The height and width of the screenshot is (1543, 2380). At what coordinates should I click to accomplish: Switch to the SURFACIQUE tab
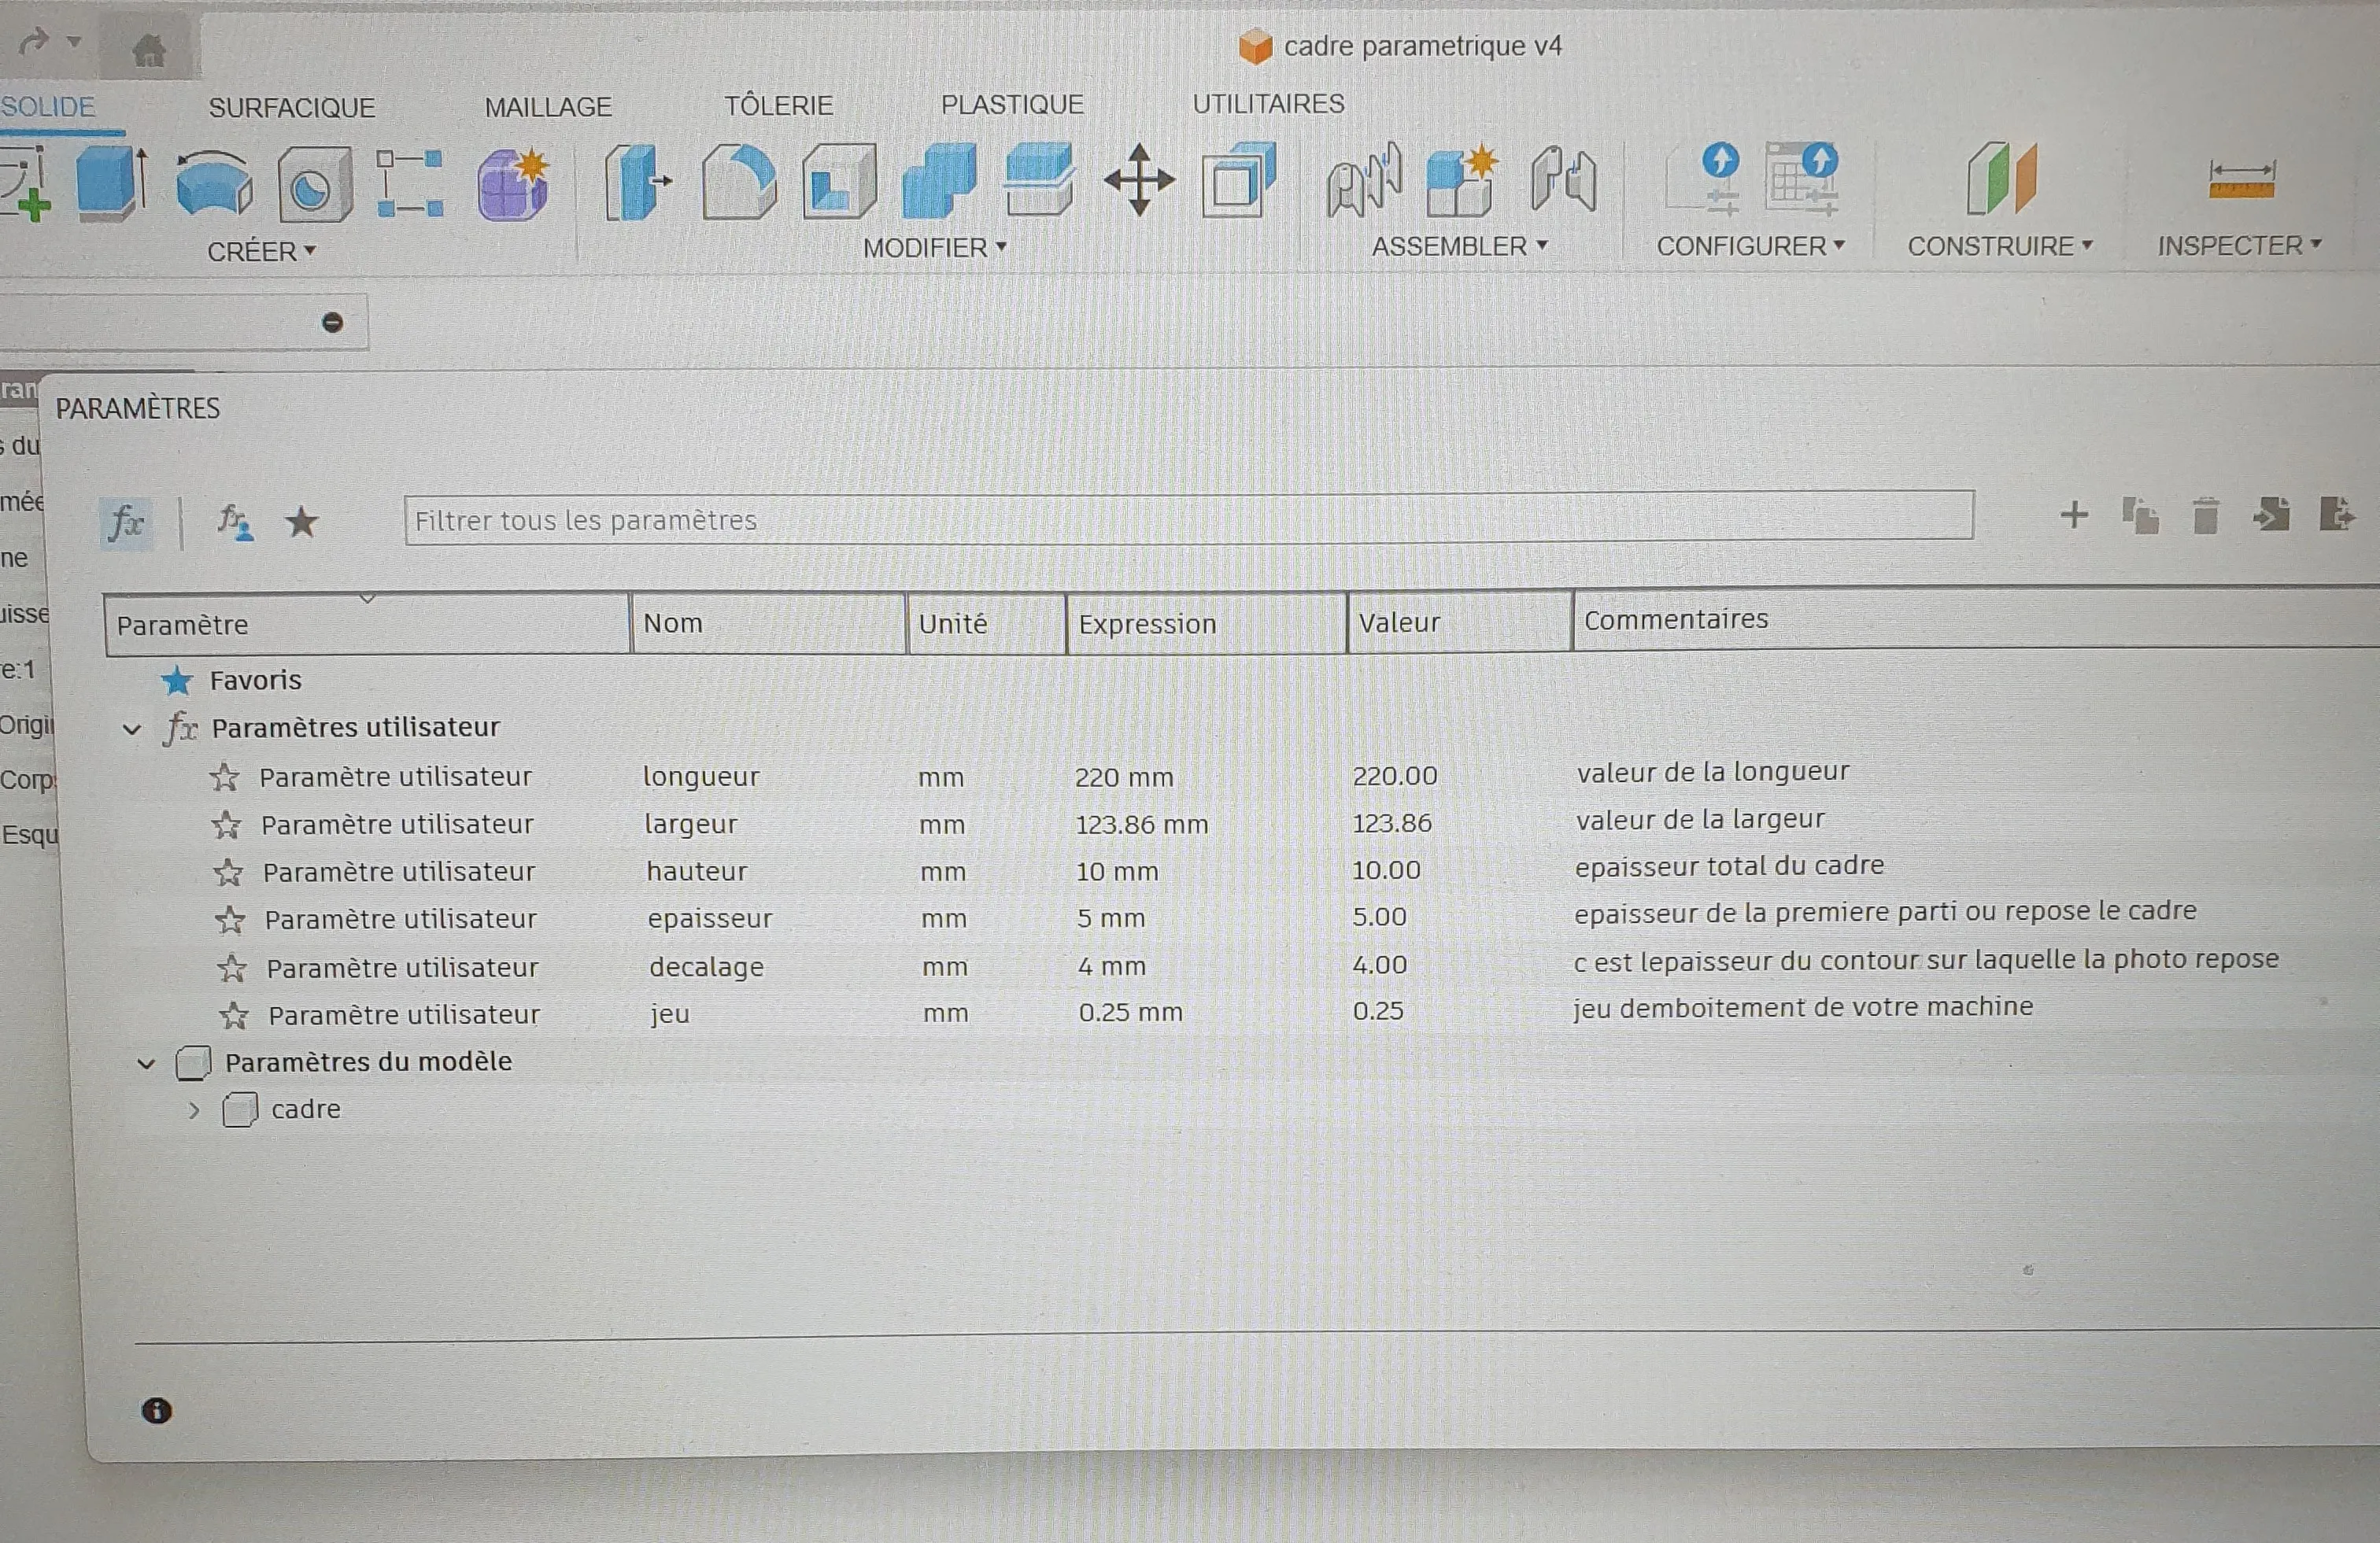292,107
